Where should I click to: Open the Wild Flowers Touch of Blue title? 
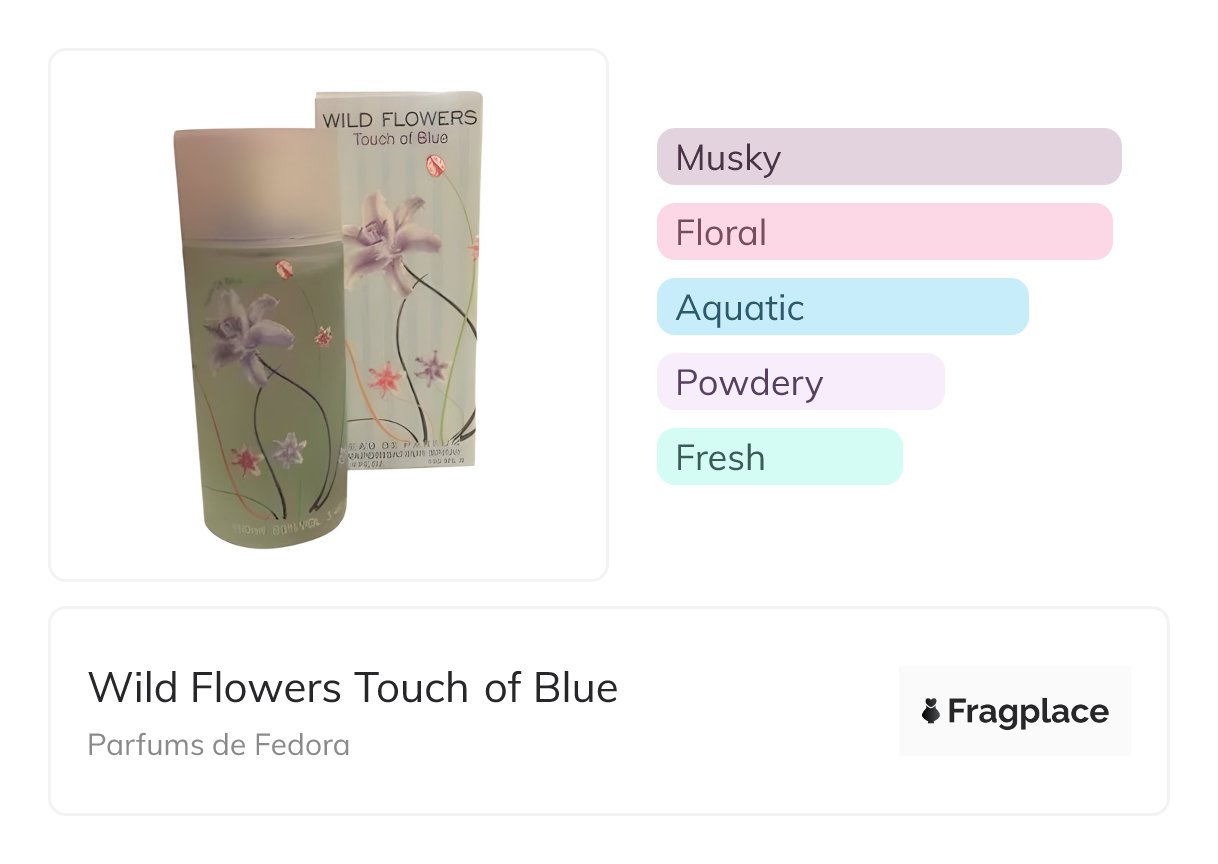point(353,688)
